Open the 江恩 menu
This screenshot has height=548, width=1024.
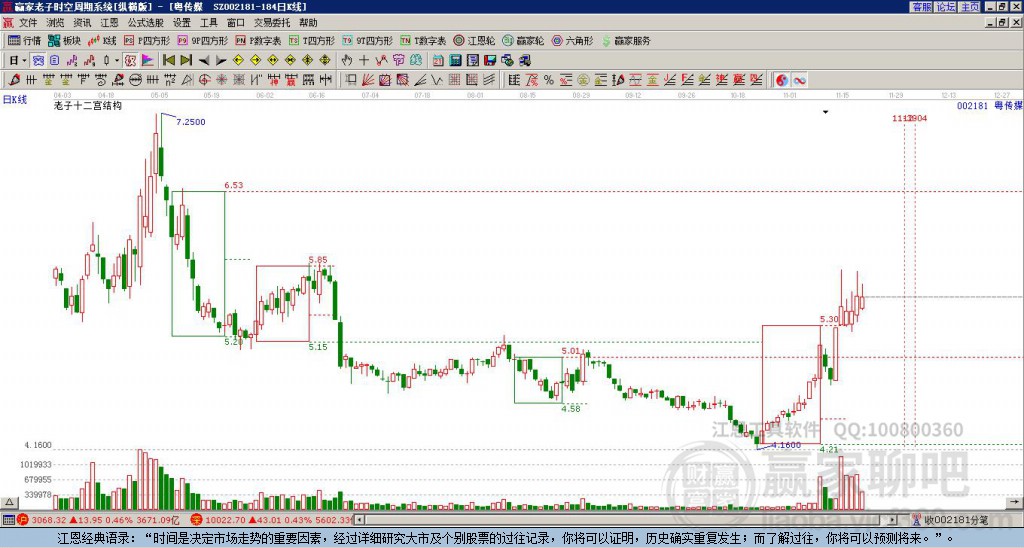point(109,23)
